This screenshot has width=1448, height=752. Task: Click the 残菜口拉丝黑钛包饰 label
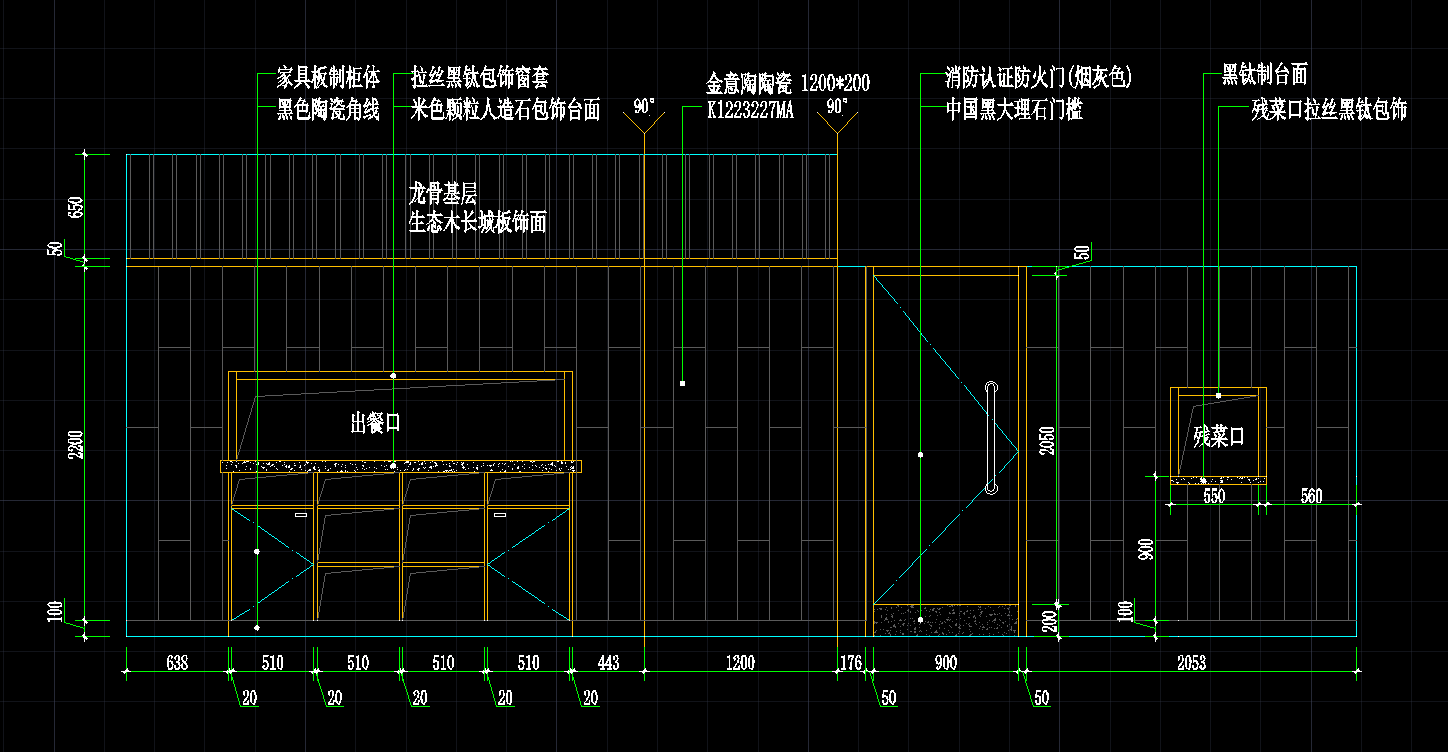(1329, 110)
